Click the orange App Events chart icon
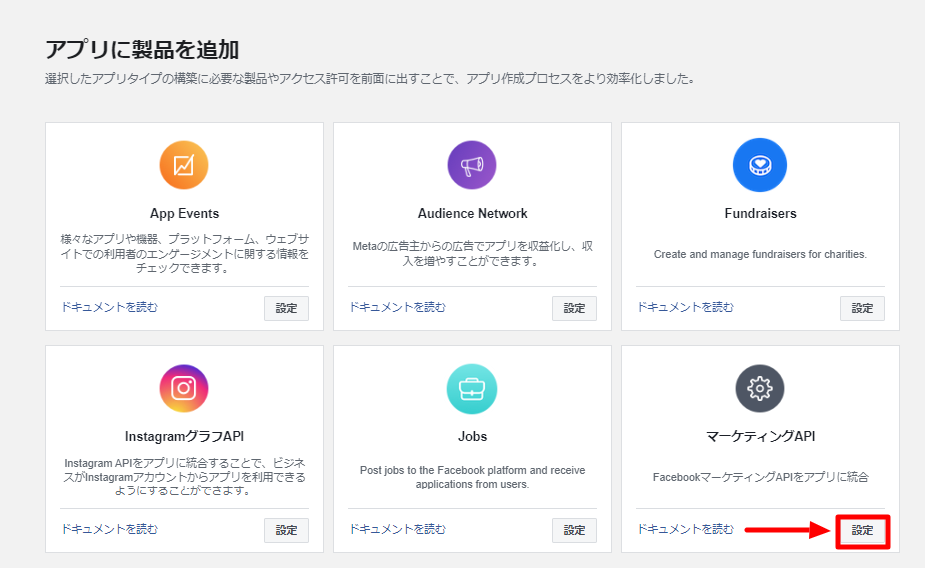Image resolution: width=925 pixels, height=568 pixels. (x=184, y=165)
